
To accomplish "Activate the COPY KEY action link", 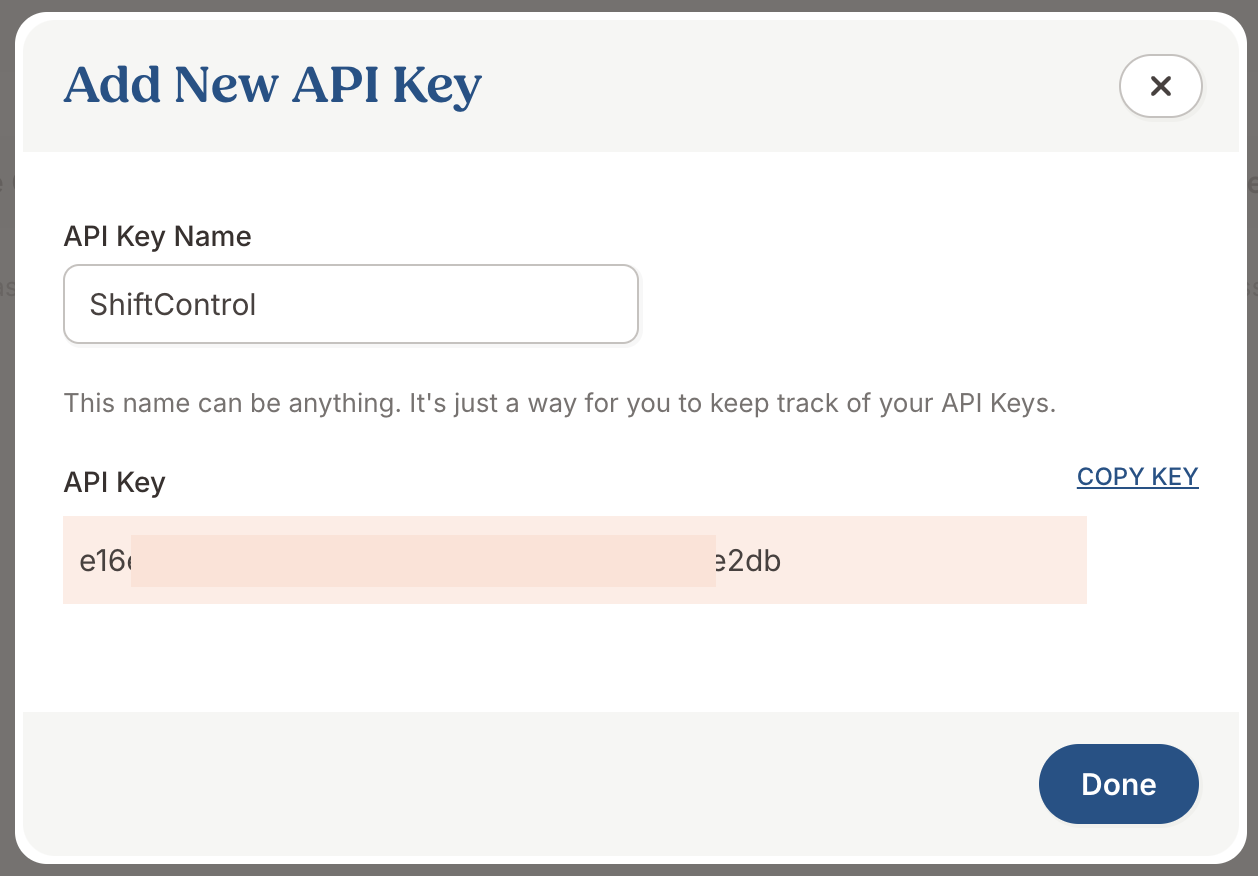I will [x=1137, y=477].
